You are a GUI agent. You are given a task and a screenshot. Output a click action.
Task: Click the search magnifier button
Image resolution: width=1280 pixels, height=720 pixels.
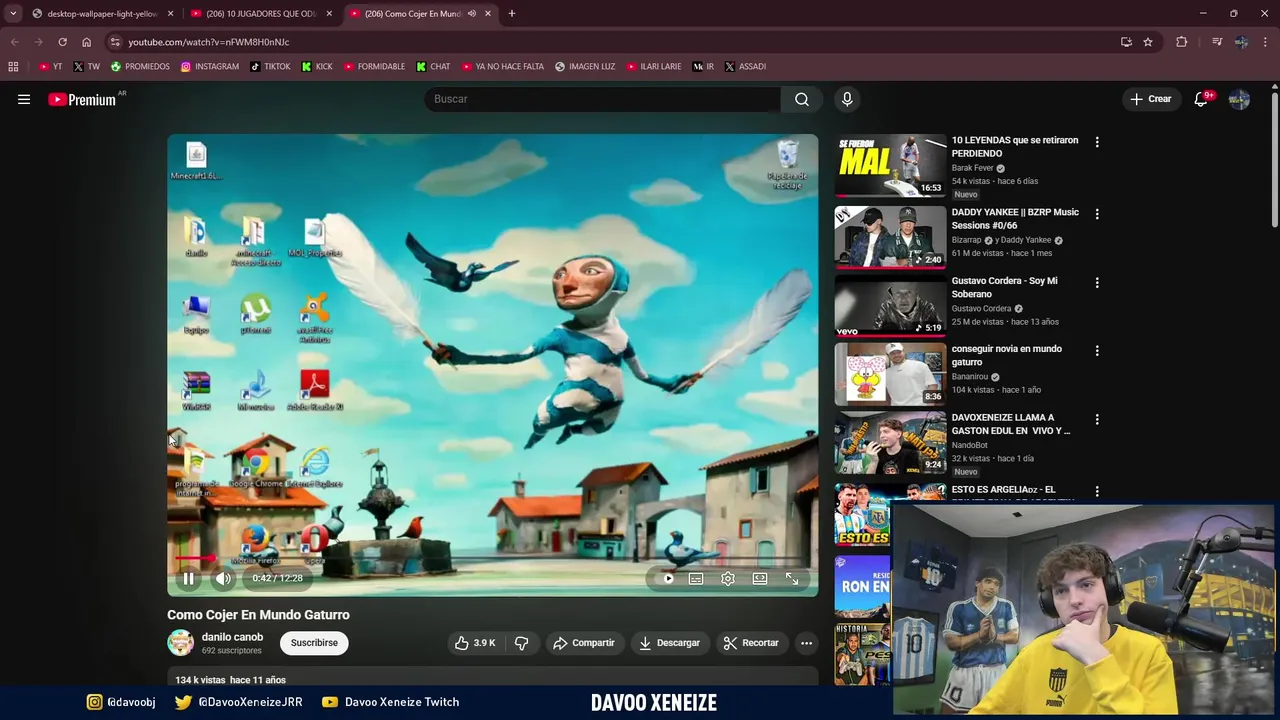click(802, 99)
